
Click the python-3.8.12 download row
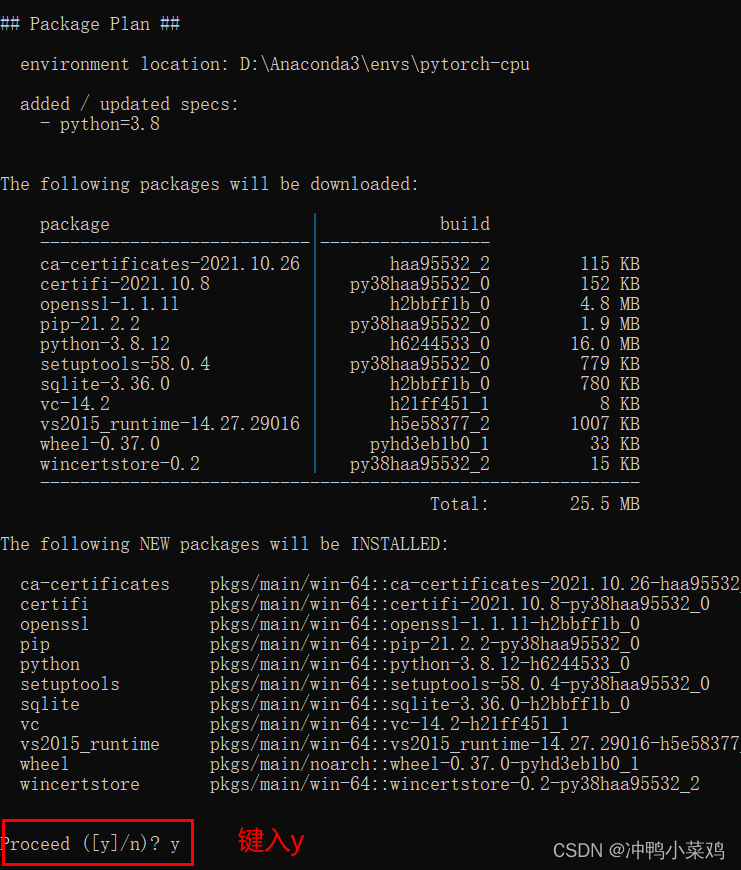[x=339, y=343]
